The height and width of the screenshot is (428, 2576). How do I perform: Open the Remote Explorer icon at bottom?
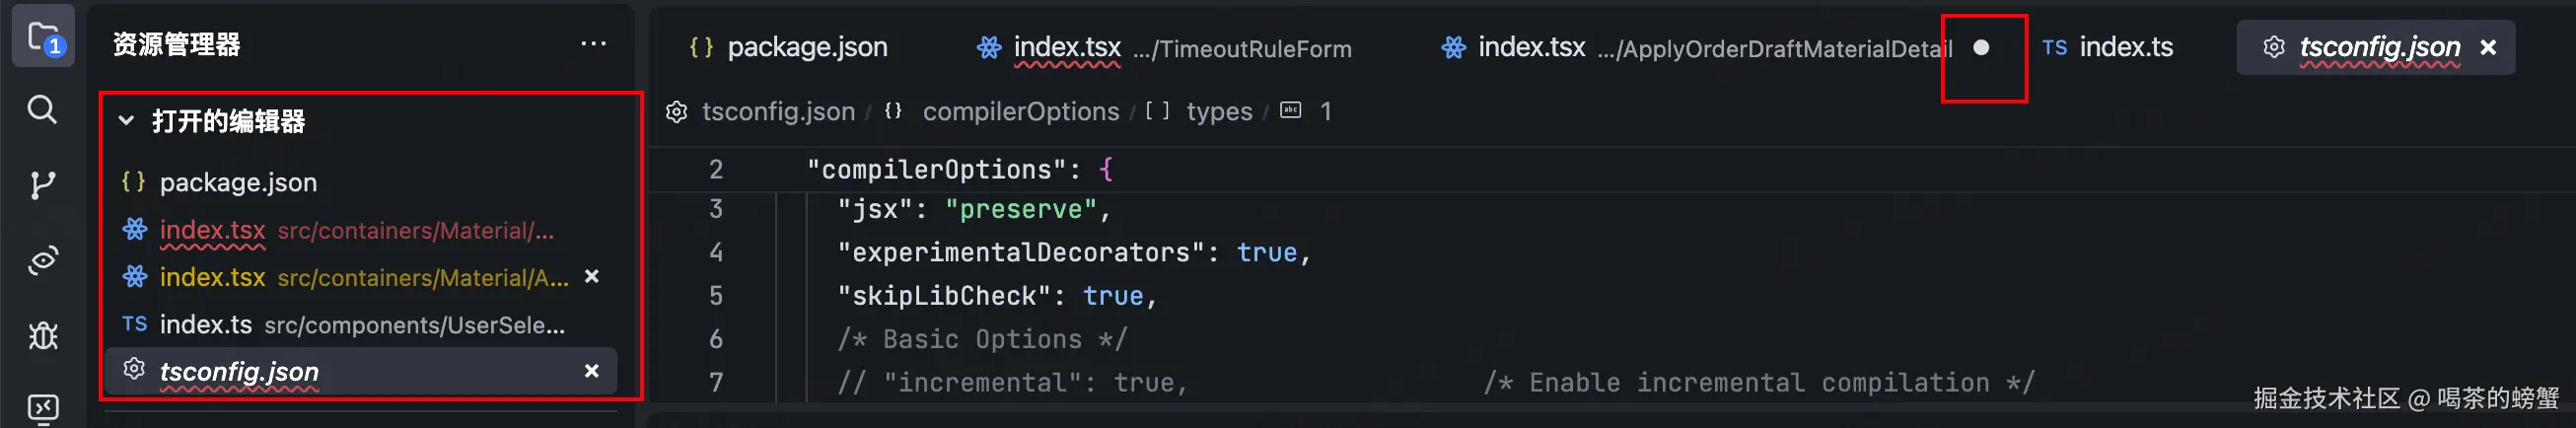pyautogui.click(x=42, y=408)
